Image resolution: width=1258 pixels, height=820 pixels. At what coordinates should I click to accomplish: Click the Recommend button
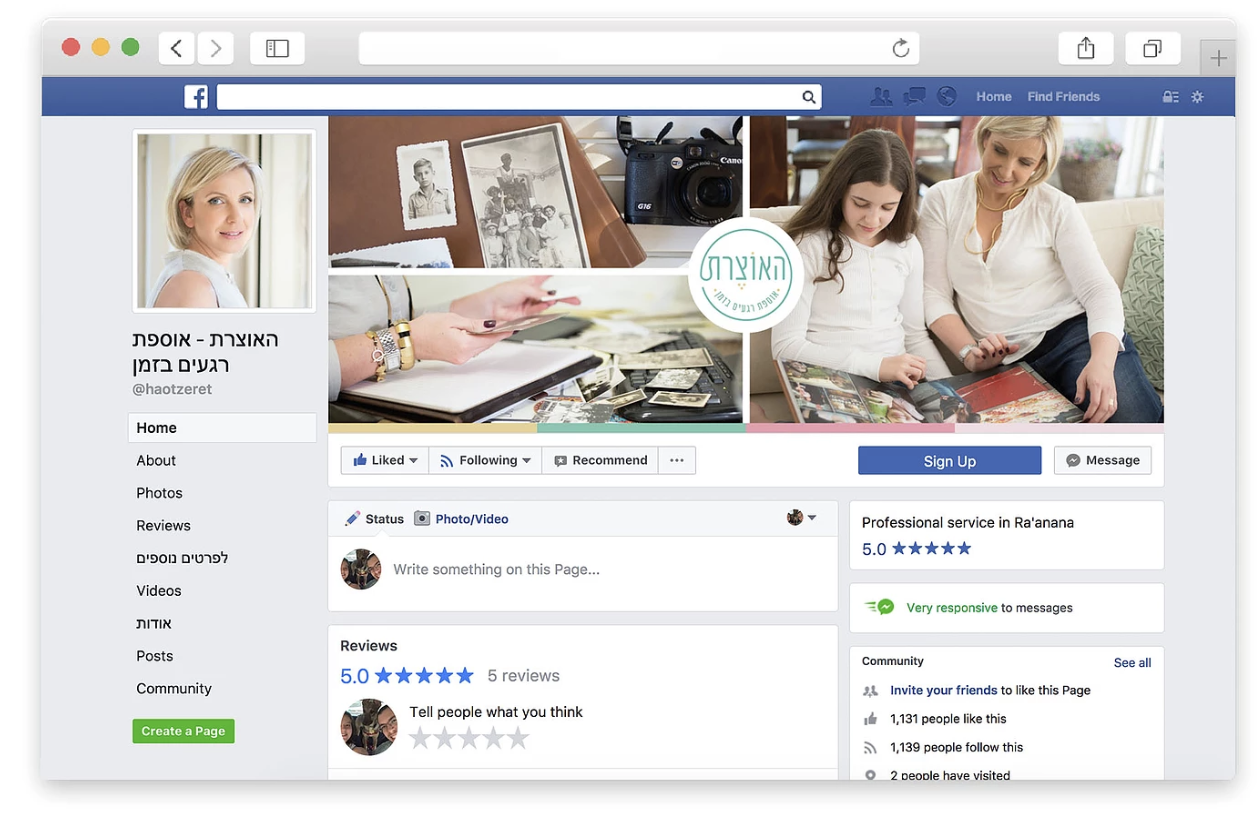point(601,460)
